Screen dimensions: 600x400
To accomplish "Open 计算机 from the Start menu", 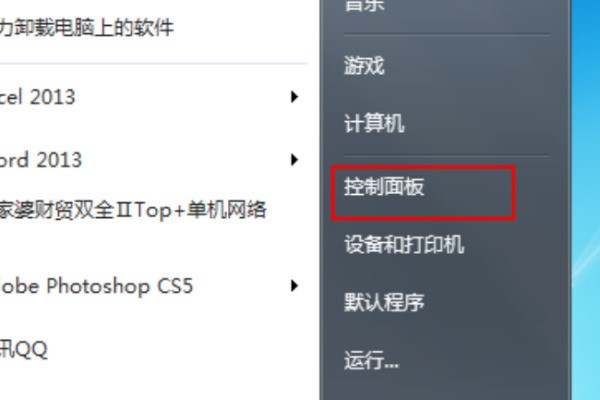I will [374, 123].
